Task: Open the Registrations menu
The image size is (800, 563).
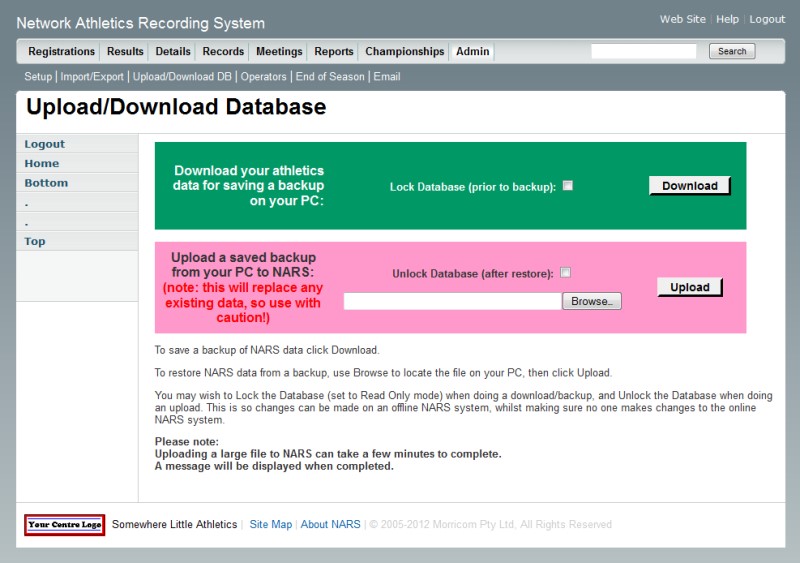Action: click(x=61, y=52)
